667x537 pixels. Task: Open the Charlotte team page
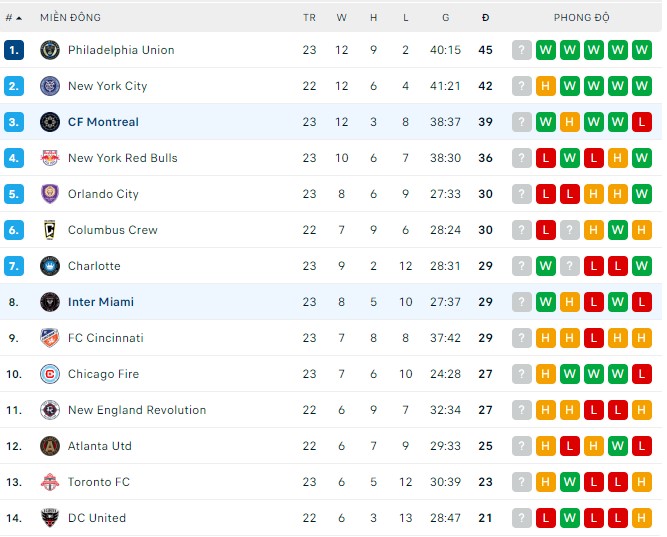[94, 266]
